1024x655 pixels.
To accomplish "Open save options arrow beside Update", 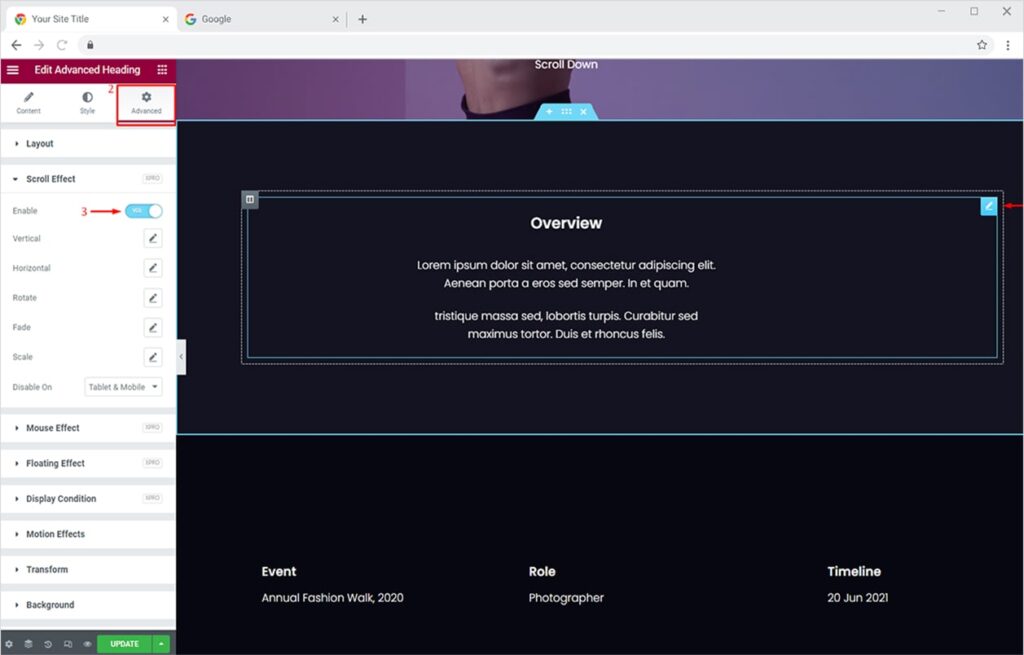I will [161, 644].
